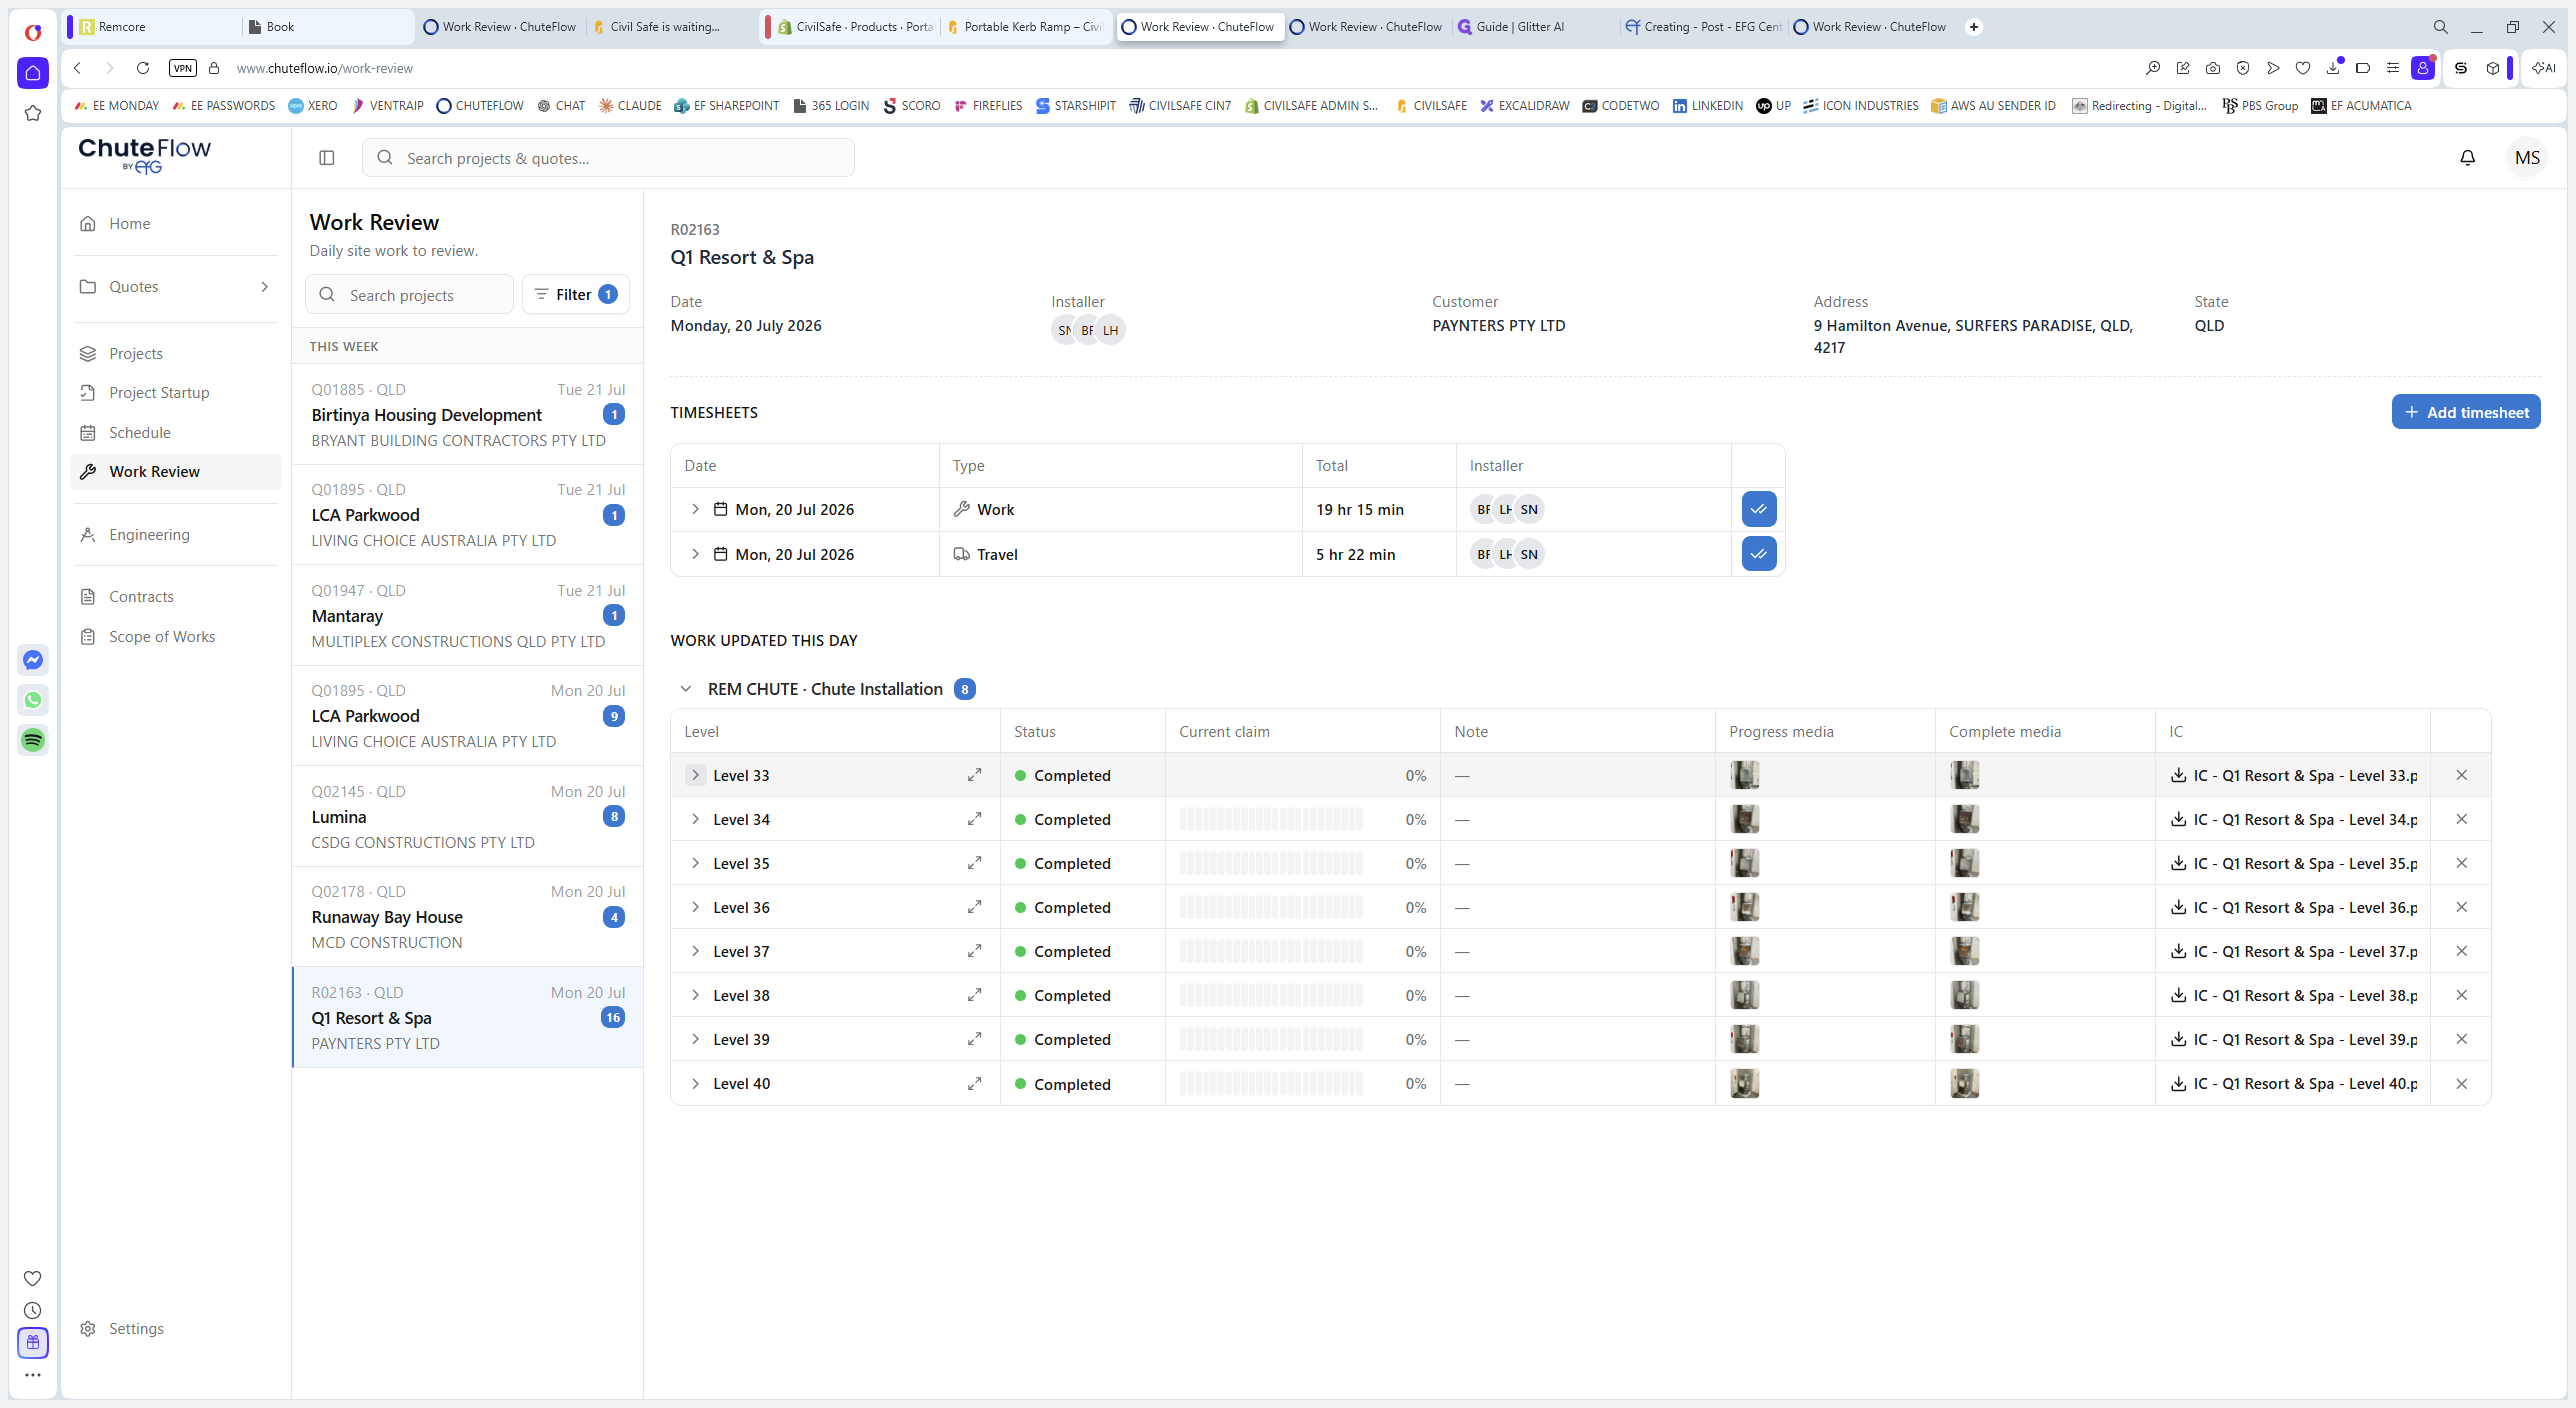Image resolution: width=2576 pixels, height=1408 pixels.
Task: Expand the Level 33 row
Action: click(695, 775)
